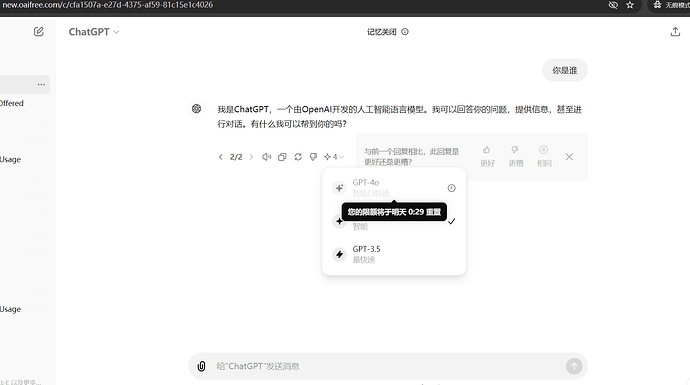
Task: Click the incognito mode indicator
Action: (670, 5)
